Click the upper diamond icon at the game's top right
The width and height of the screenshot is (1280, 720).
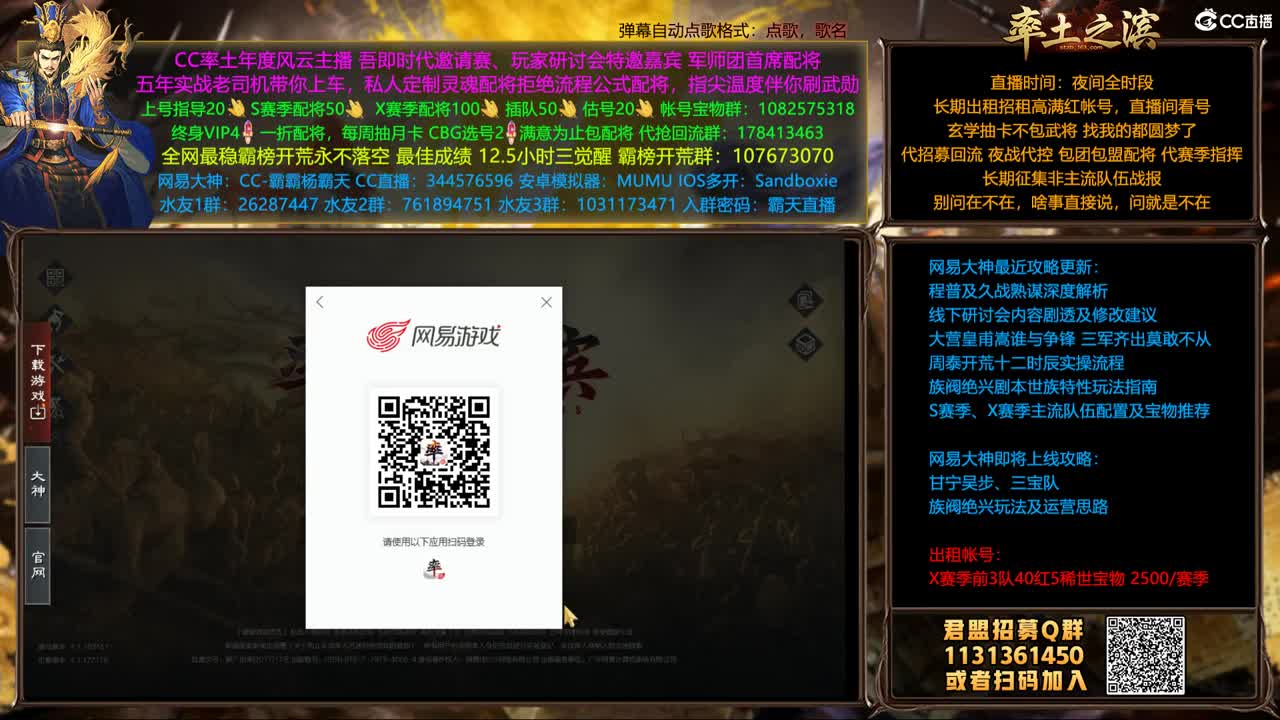pyautogui.click(x=805, y=300)
